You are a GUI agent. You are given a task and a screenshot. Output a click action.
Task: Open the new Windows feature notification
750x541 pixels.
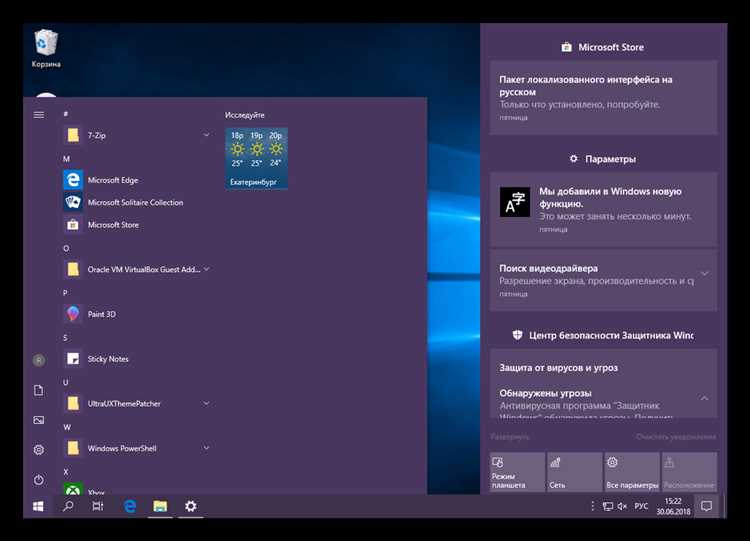603,210
